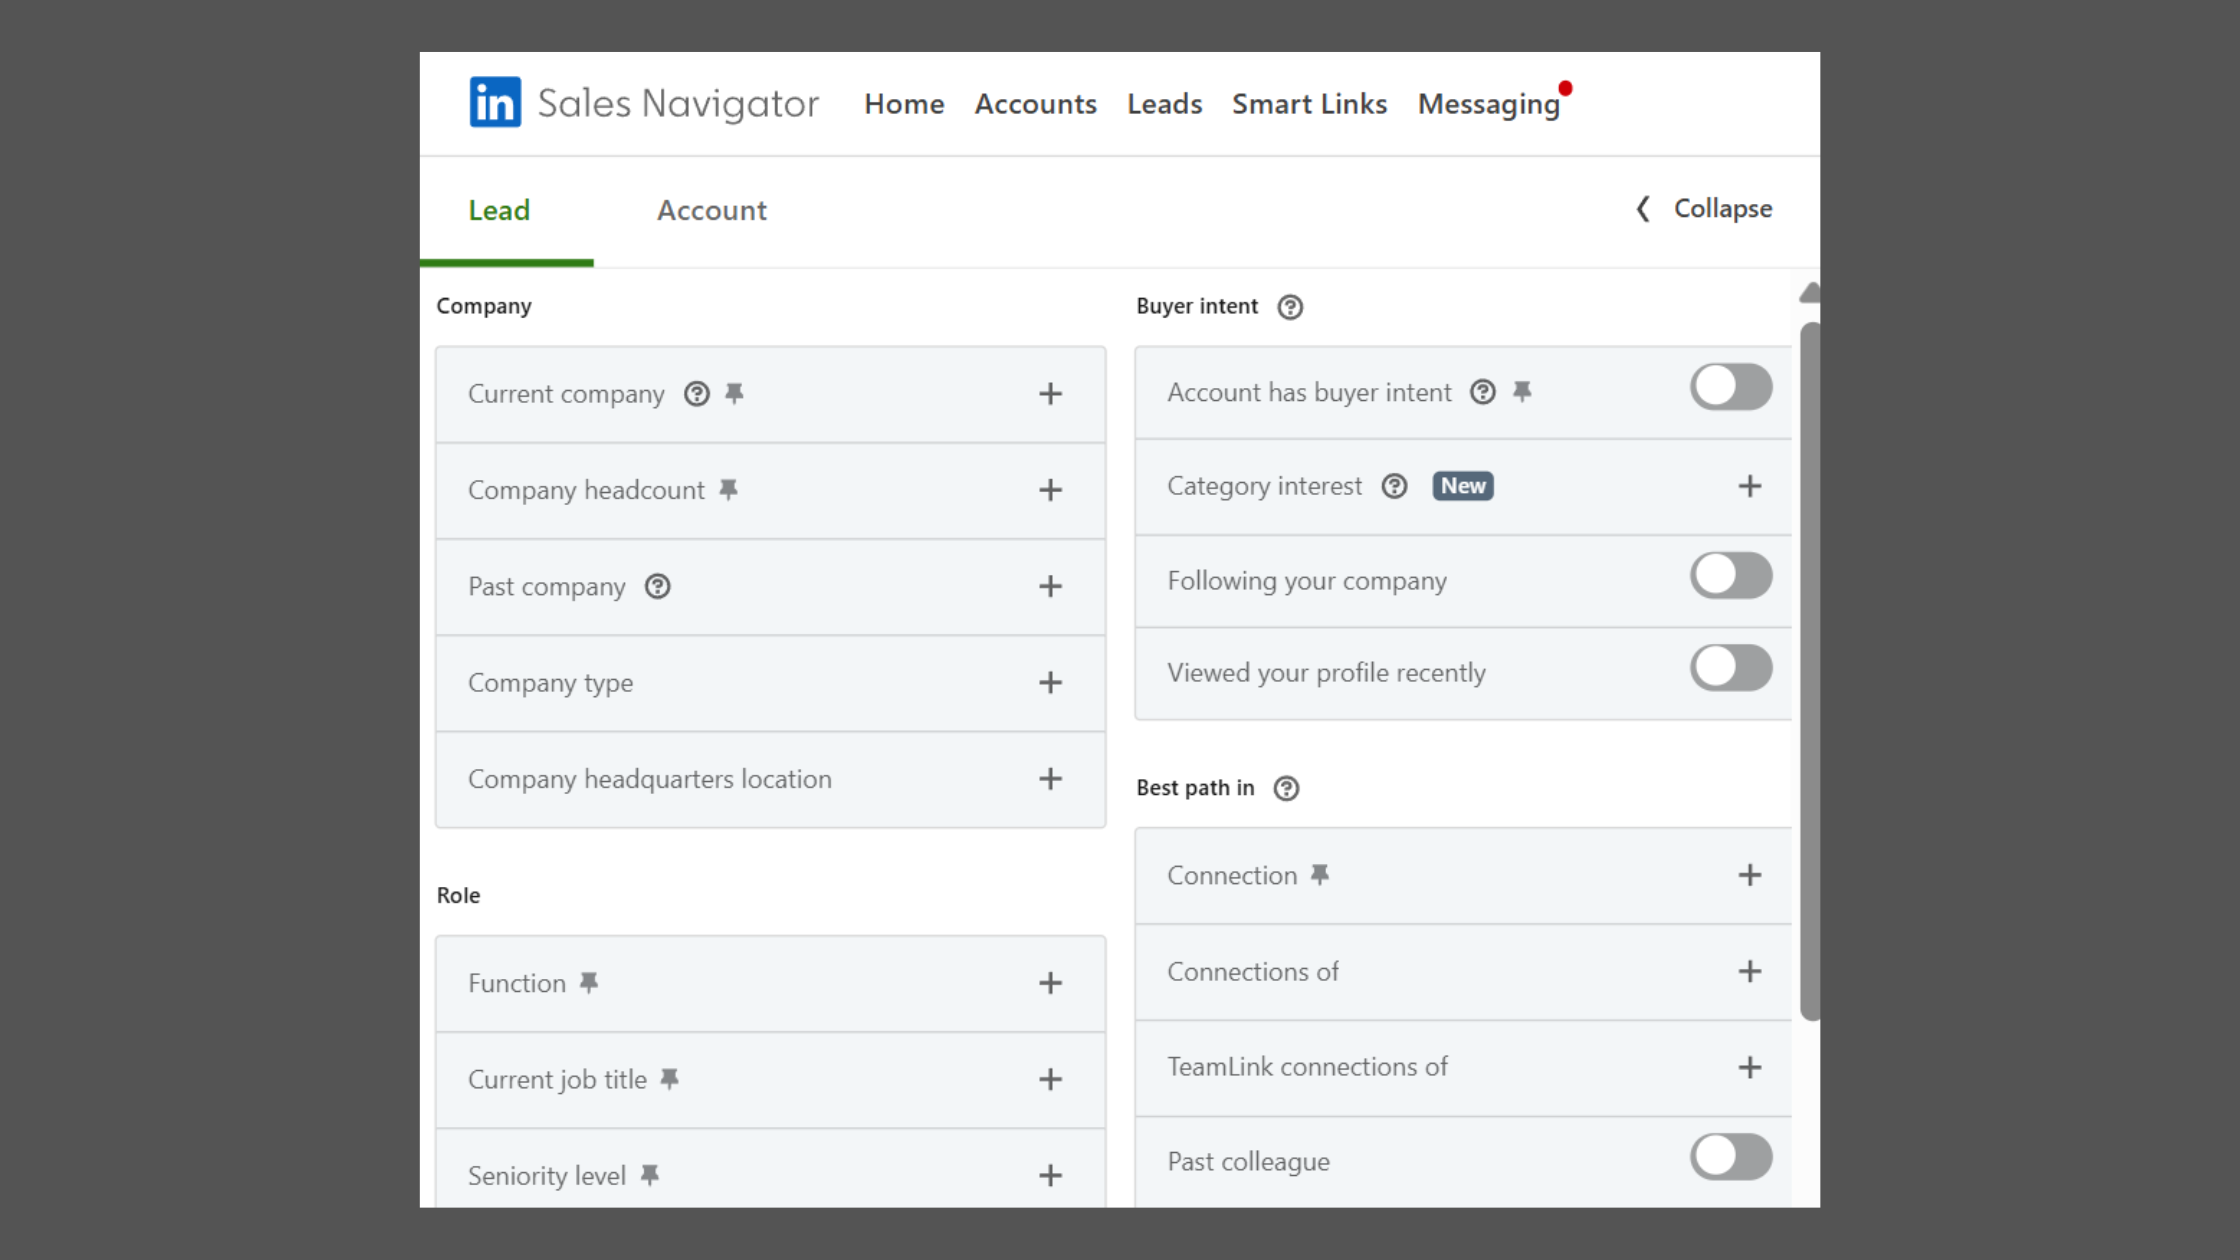
Task: Click help icon beside Category interest
Action: 1395,486
